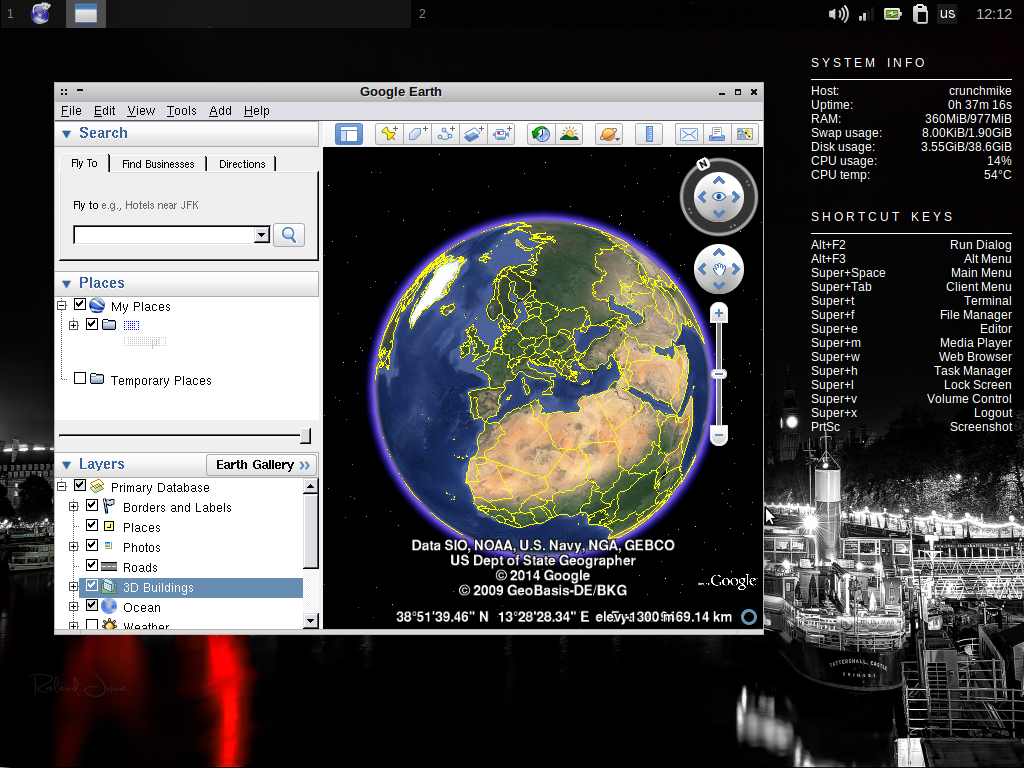Collapse the Search panel triangle
1024x768 pixels.
tap(66, 134)
